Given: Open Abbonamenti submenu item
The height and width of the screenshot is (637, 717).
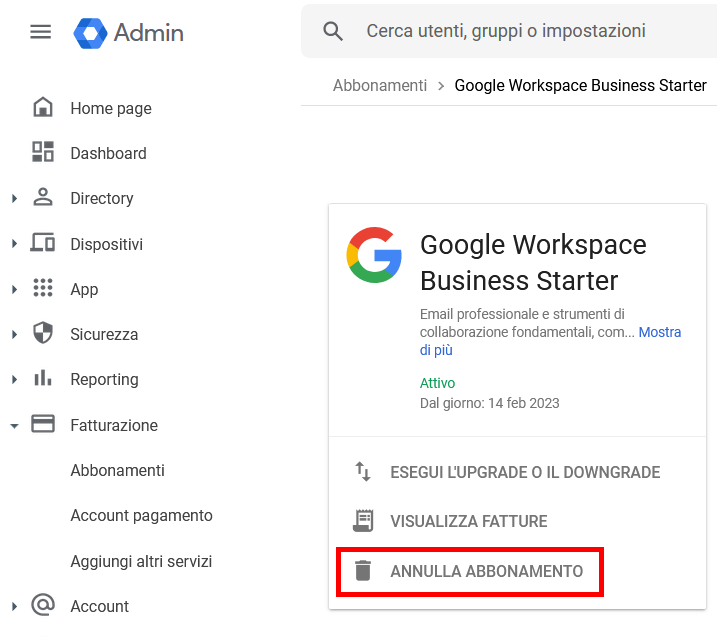Looking at the screenshot, I should pyautogui.click(x=118, y=470).
